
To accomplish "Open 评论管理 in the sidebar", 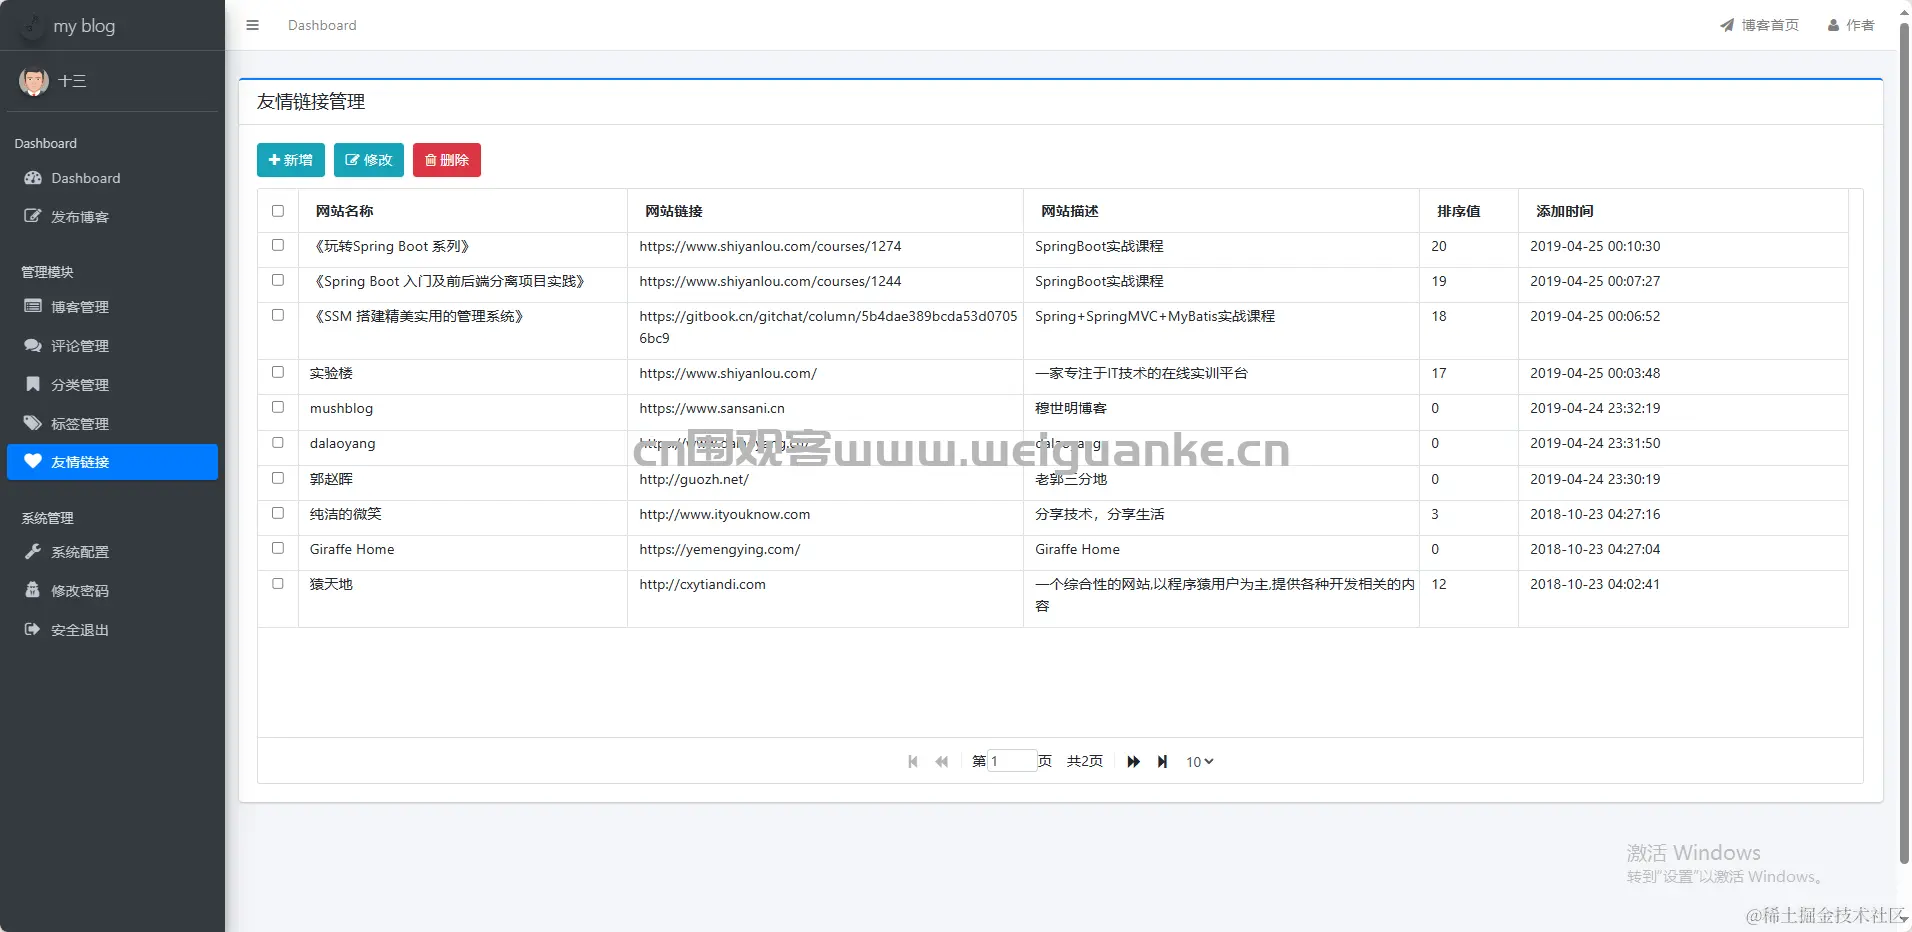I will click(112, 345).
